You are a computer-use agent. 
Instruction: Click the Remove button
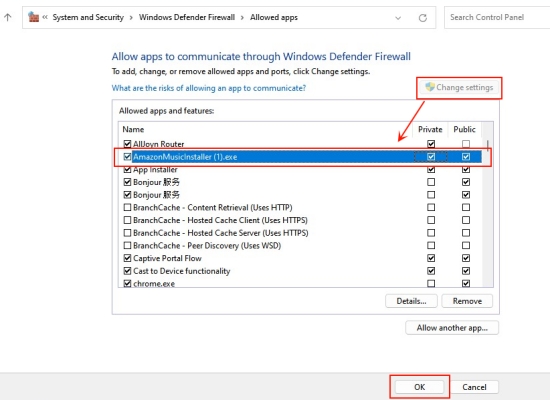pyautogui.click(x=467, y=301)
